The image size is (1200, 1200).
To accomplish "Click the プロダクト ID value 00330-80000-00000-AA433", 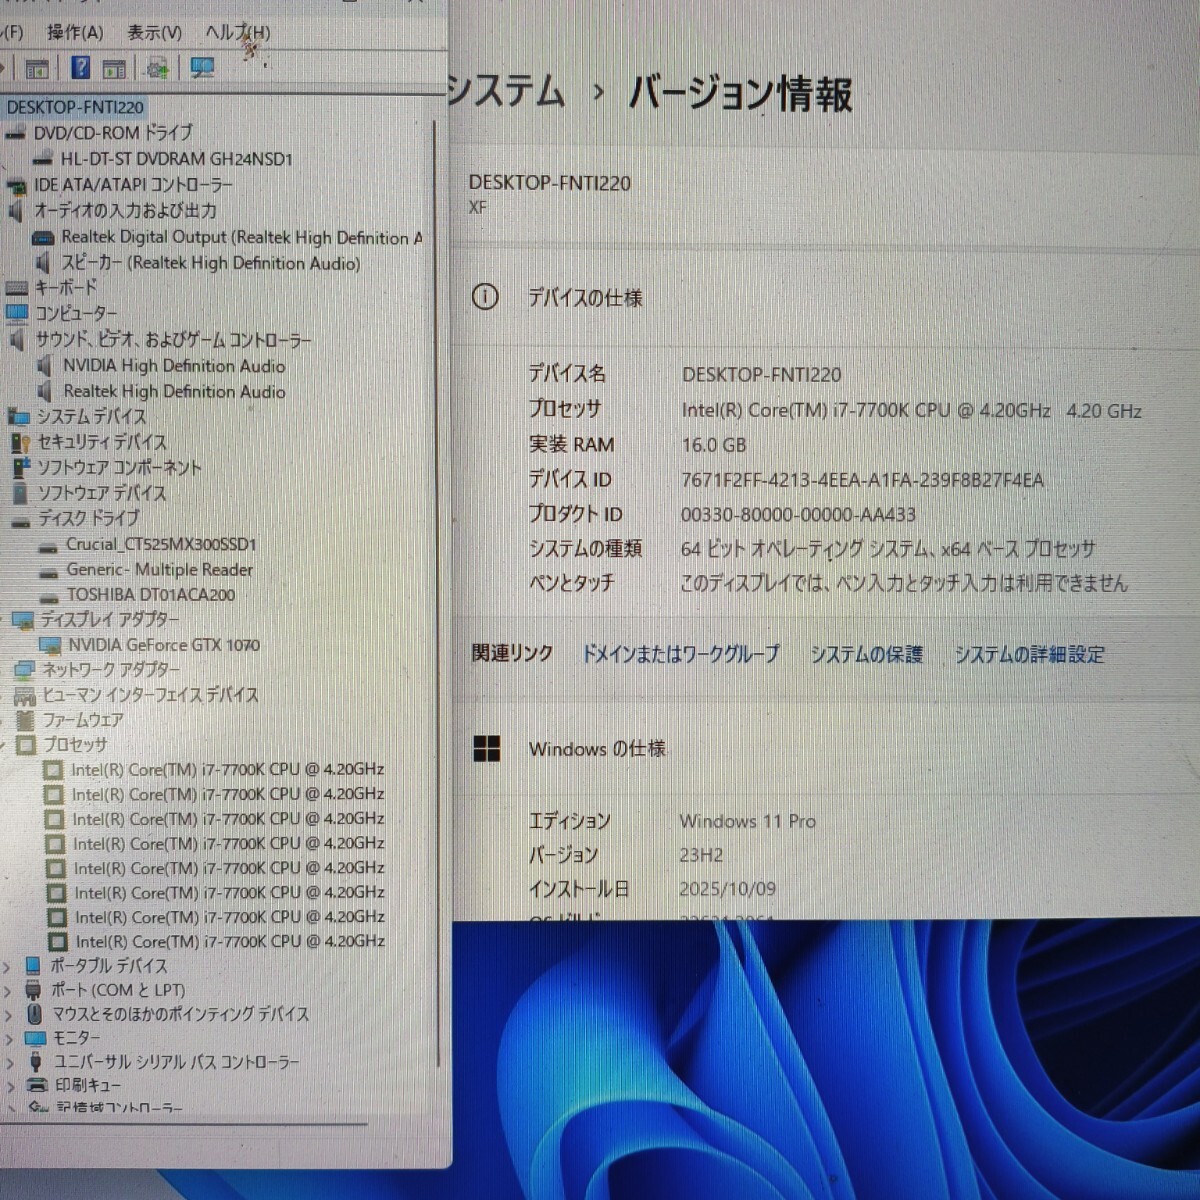I will pos(798,515).
